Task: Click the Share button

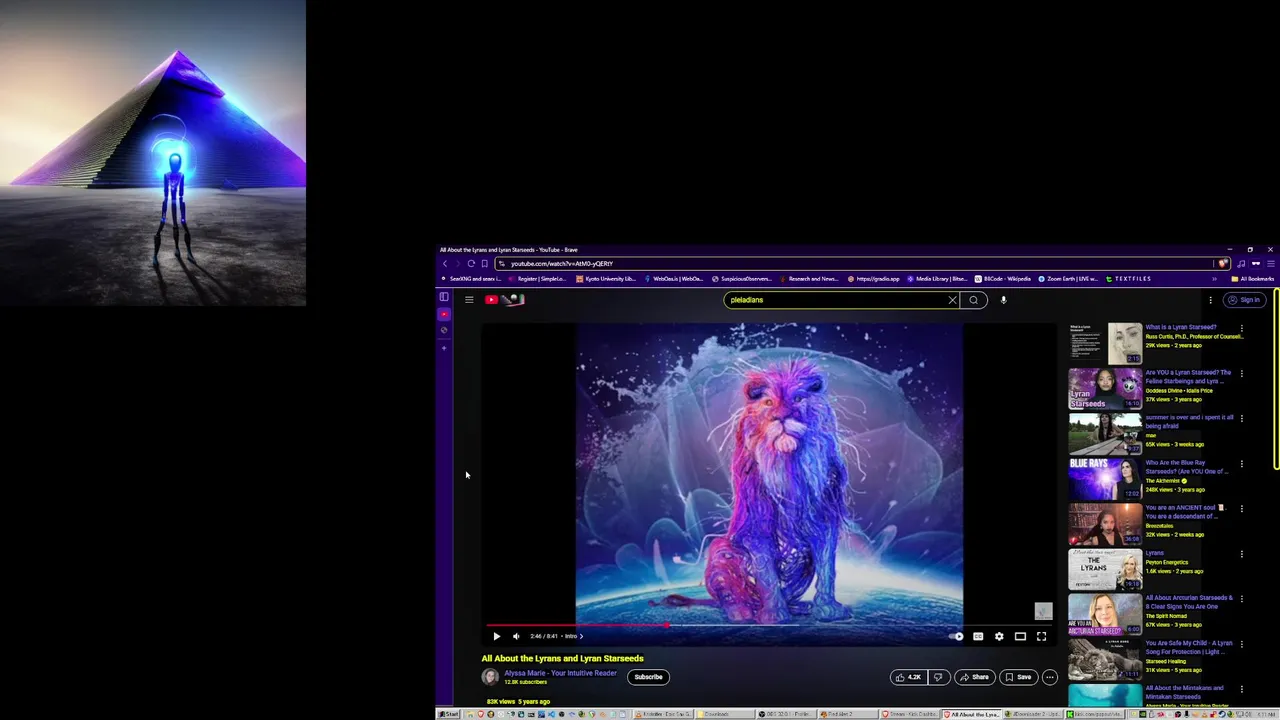Action: (975, 677)
